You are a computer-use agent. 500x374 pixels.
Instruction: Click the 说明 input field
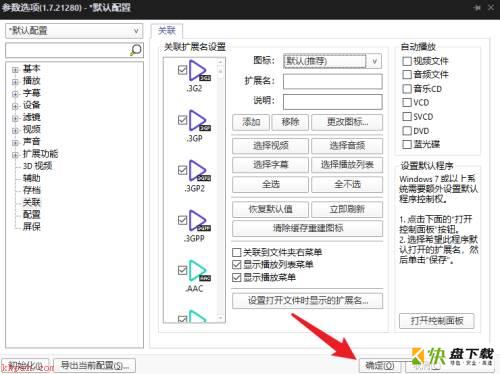point(333,102)
